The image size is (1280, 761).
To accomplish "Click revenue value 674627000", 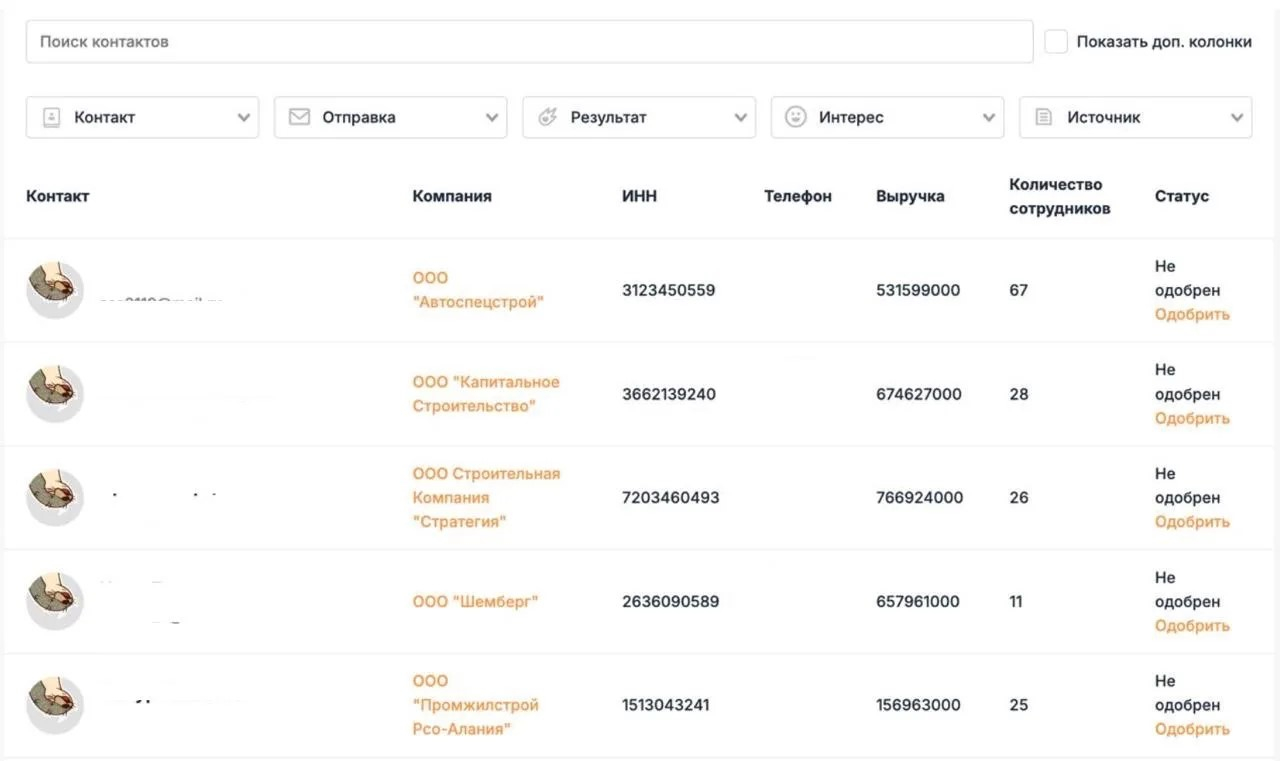I will pos(919,394).
